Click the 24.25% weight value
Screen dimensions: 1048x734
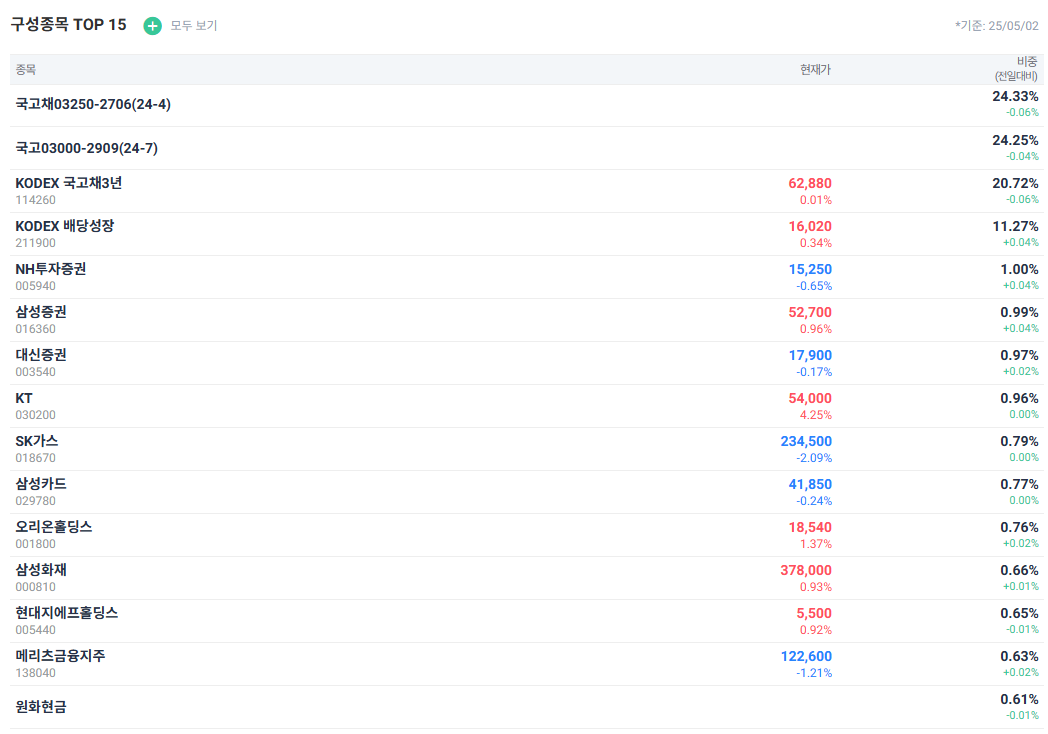click(1015, 140)
